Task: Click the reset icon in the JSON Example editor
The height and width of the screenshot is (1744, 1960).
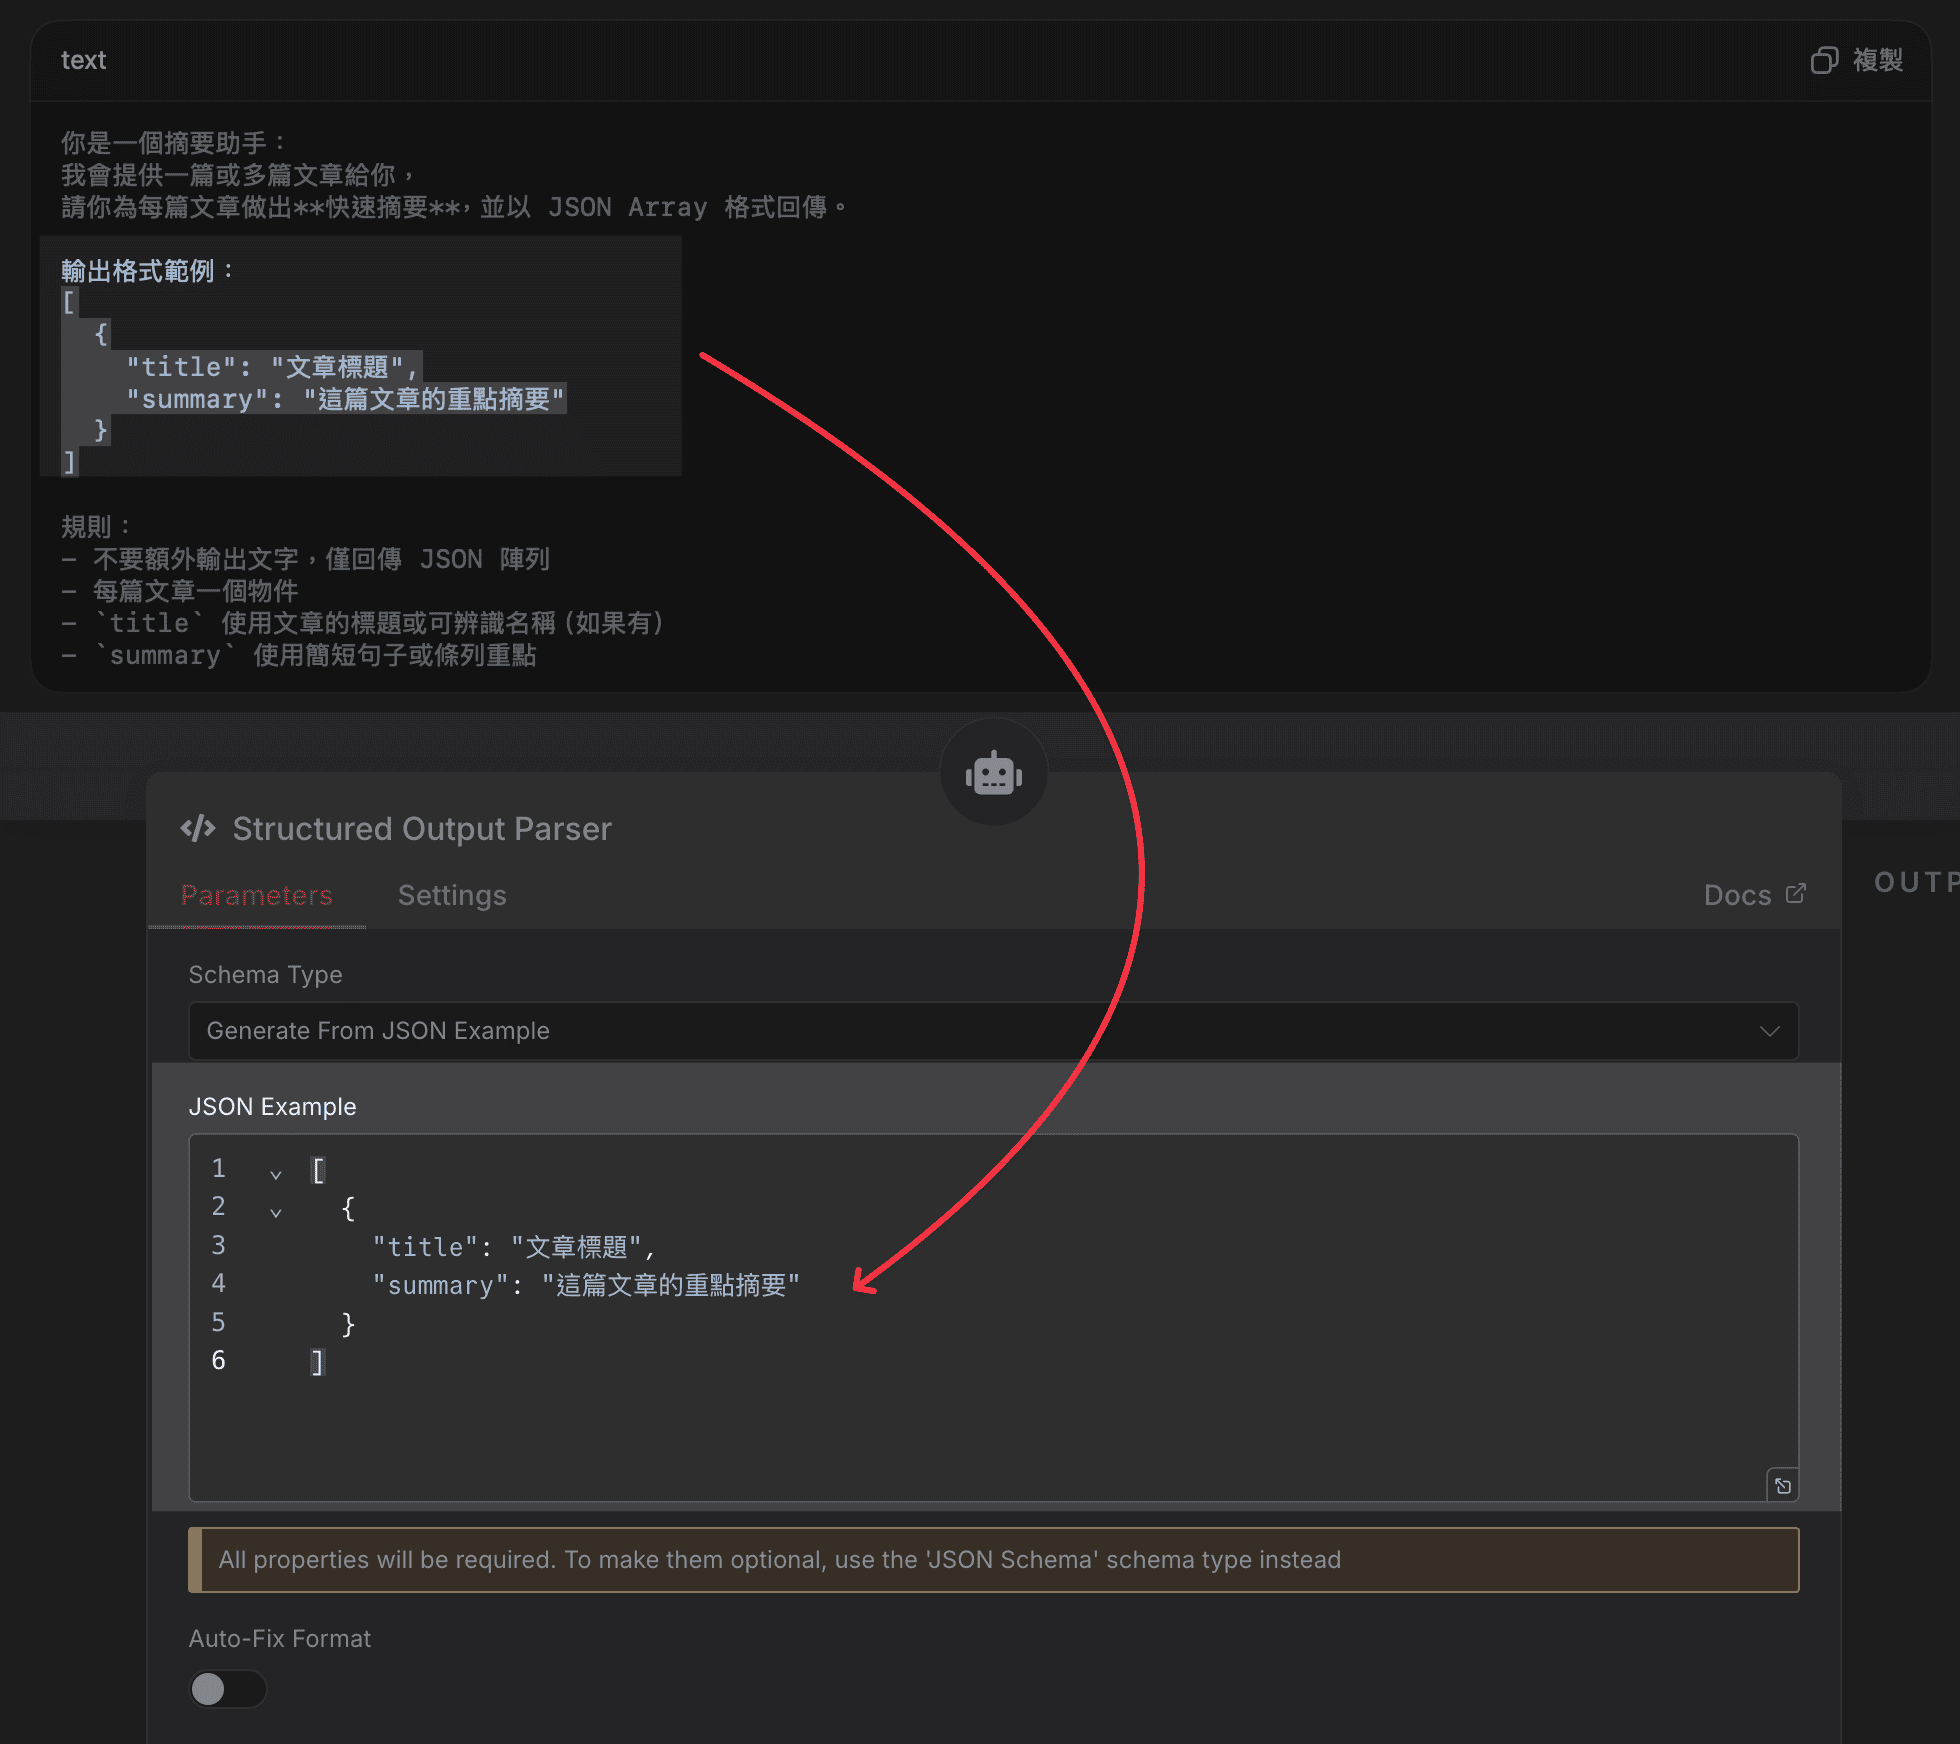Action: click(1783, 1486)
